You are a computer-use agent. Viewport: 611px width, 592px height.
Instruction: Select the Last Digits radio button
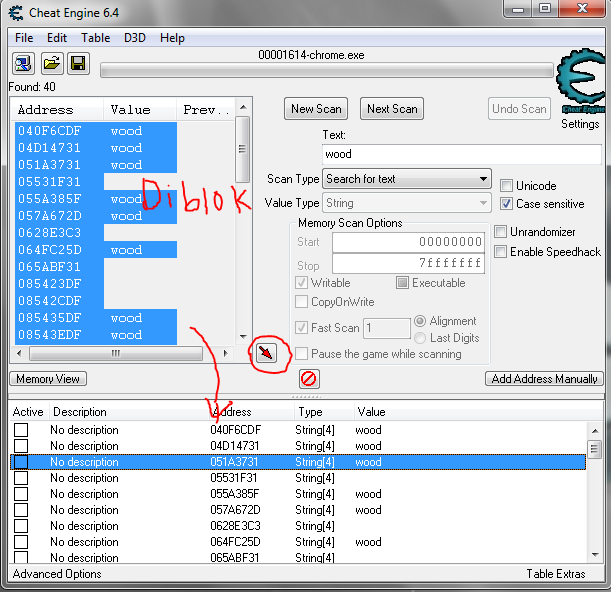click(x=420, y=338)
